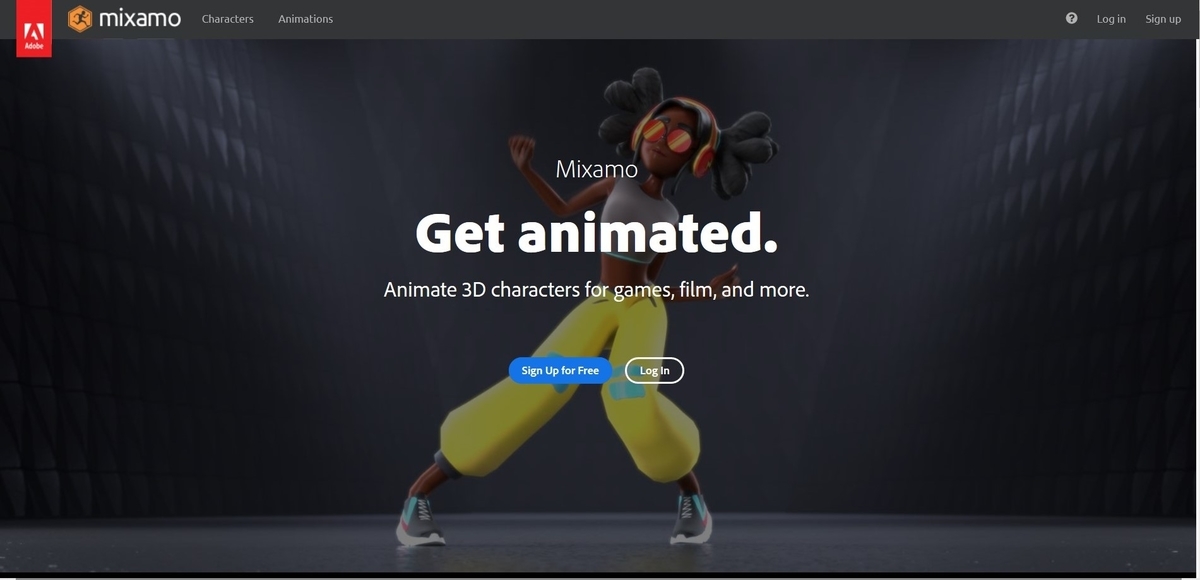Click the "Animate 3D characters for games, film, and more." text

596,290
